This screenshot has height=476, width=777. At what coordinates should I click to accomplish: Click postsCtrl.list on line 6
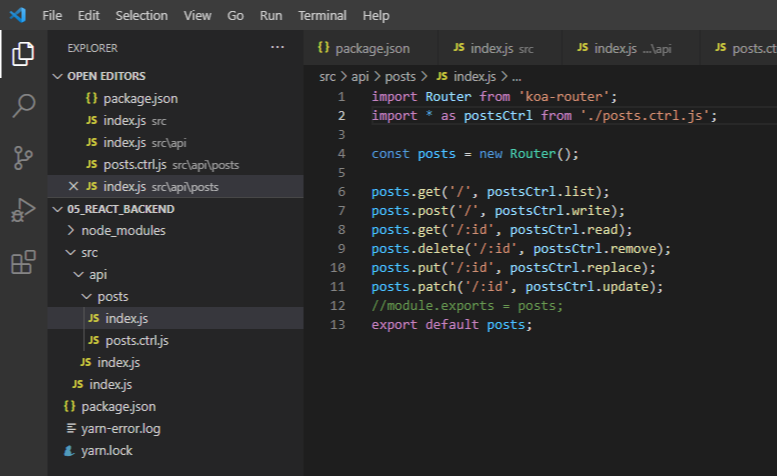click(541, 191)
